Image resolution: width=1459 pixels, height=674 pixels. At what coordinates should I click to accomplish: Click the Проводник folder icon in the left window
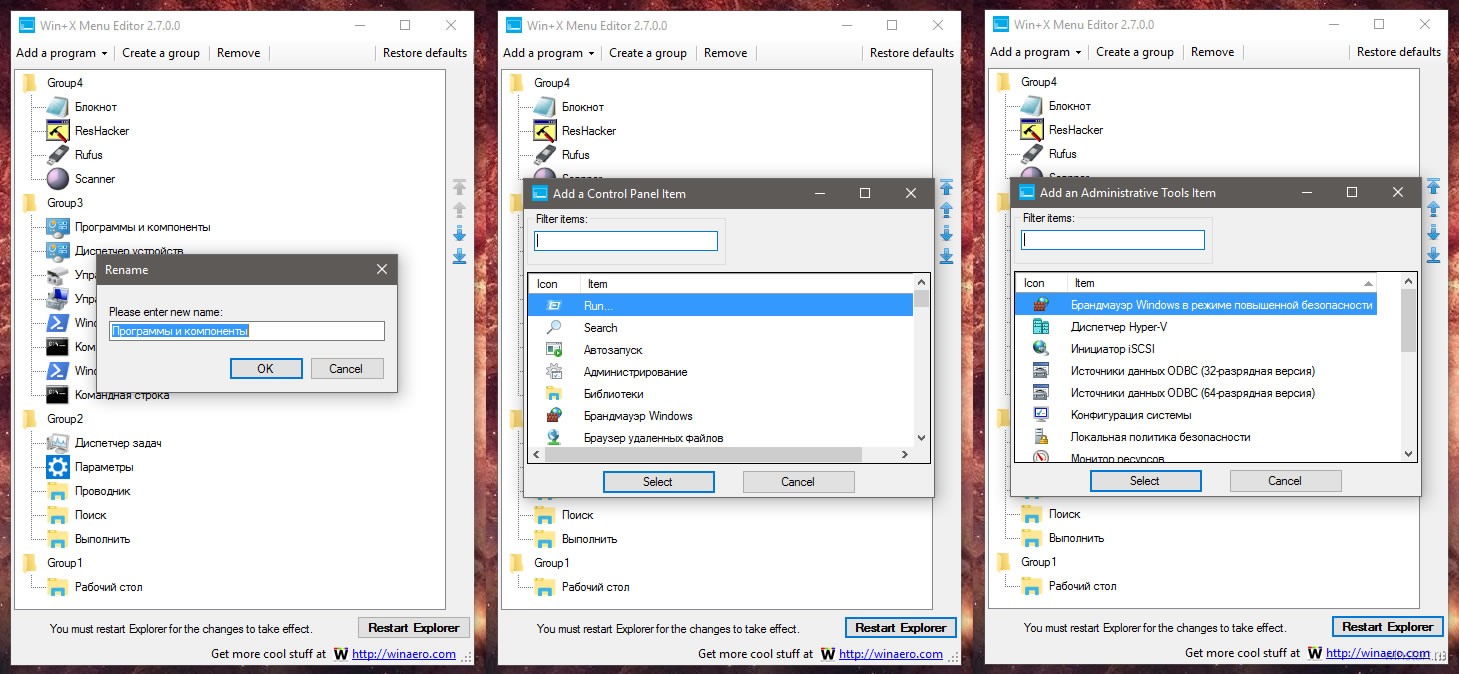(x=57, y=491)
